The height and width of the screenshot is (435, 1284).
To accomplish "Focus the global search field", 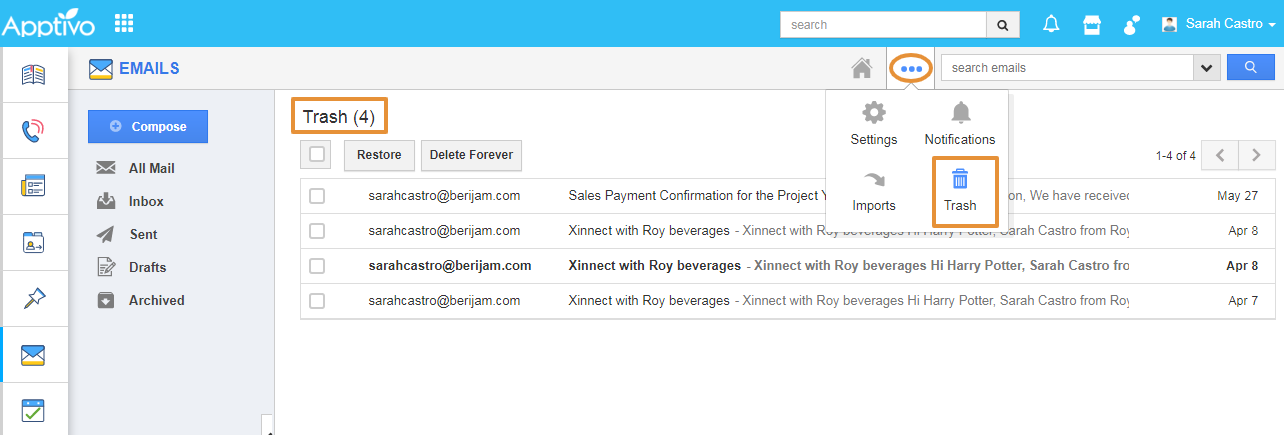I will [883, 25].
